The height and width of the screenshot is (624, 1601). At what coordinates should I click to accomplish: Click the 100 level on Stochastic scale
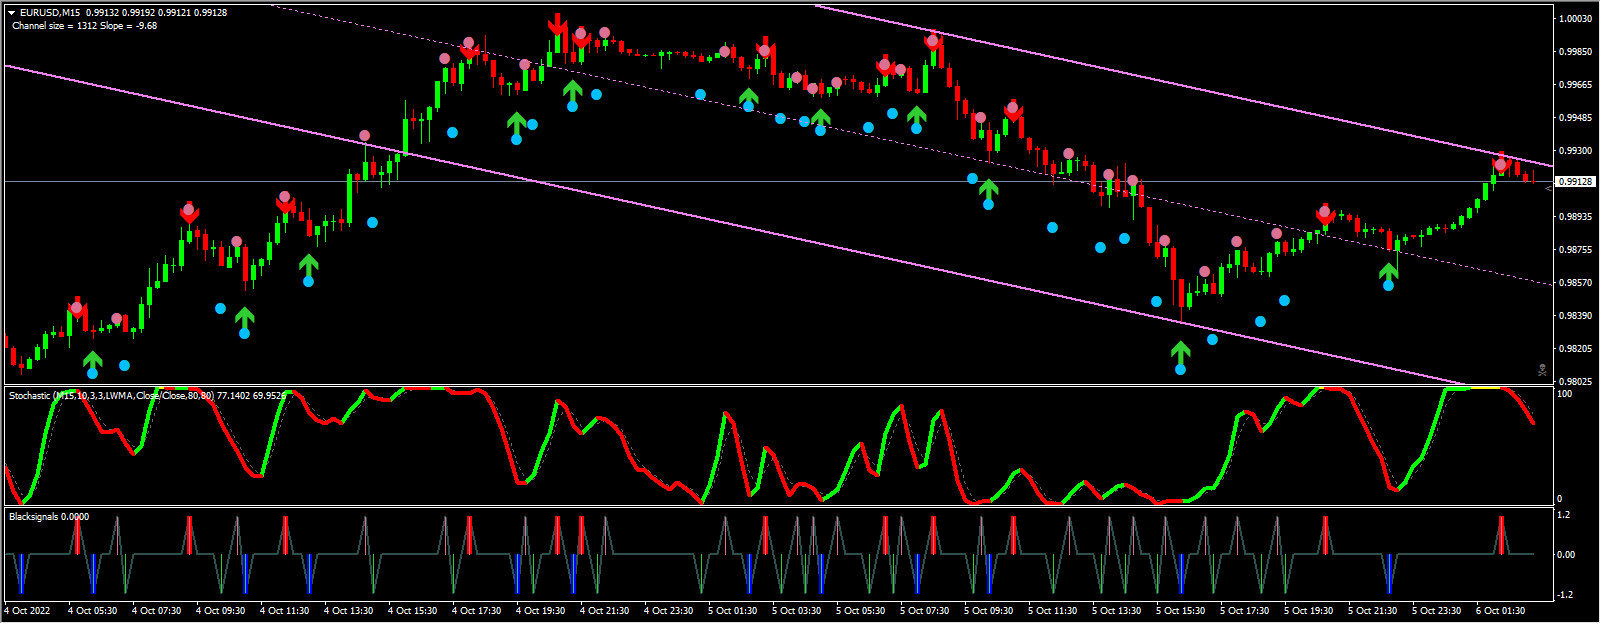tap(1564, 394)
